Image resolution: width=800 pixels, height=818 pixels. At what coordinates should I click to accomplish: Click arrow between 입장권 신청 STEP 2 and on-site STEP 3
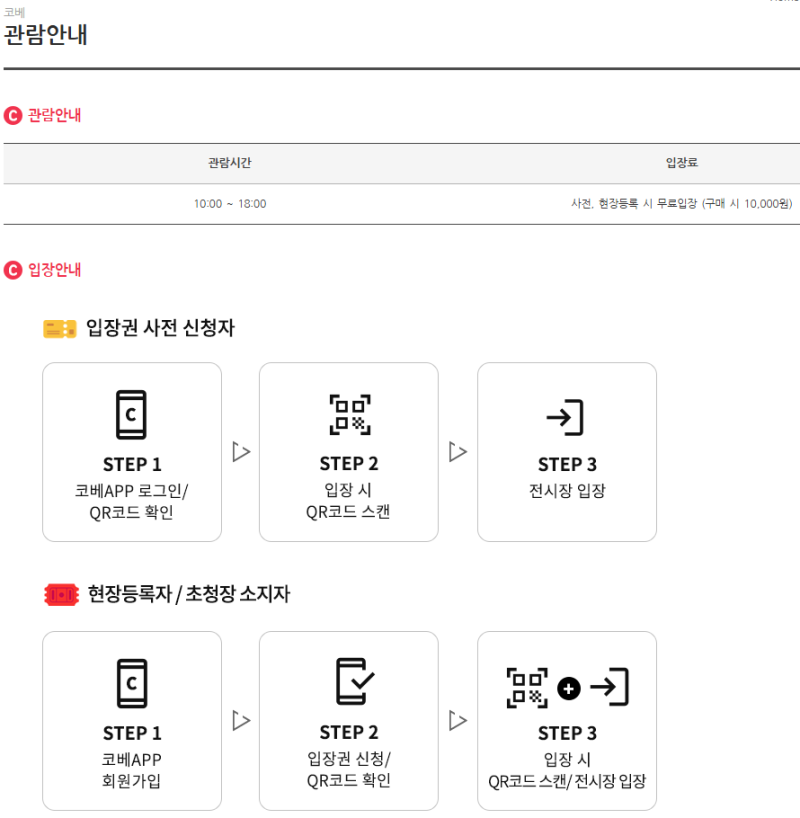458,720
